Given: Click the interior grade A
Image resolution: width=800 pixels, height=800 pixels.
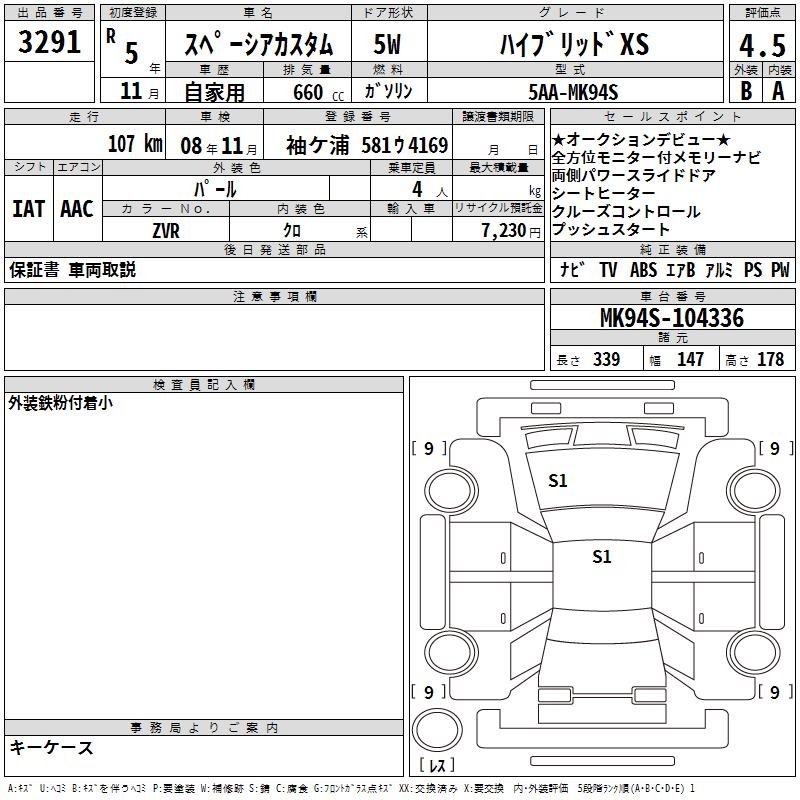Looking at the screenshot, I should (x=778, y=91).
